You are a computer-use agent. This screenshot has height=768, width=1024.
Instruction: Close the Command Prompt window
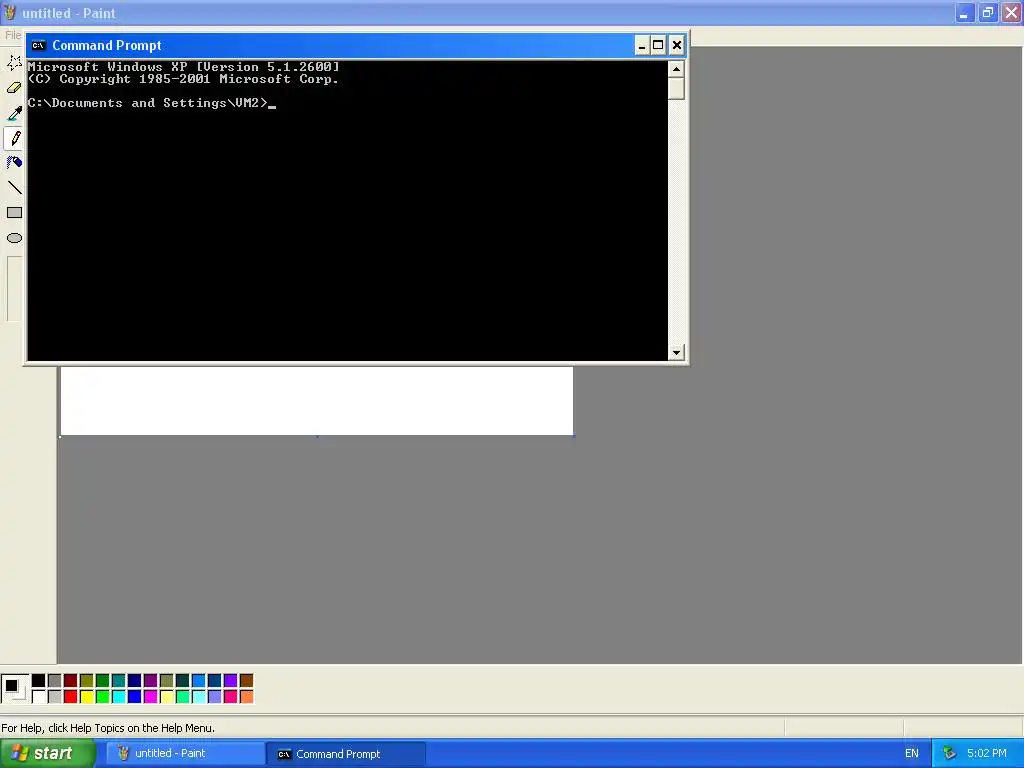(x=677, y=45)
